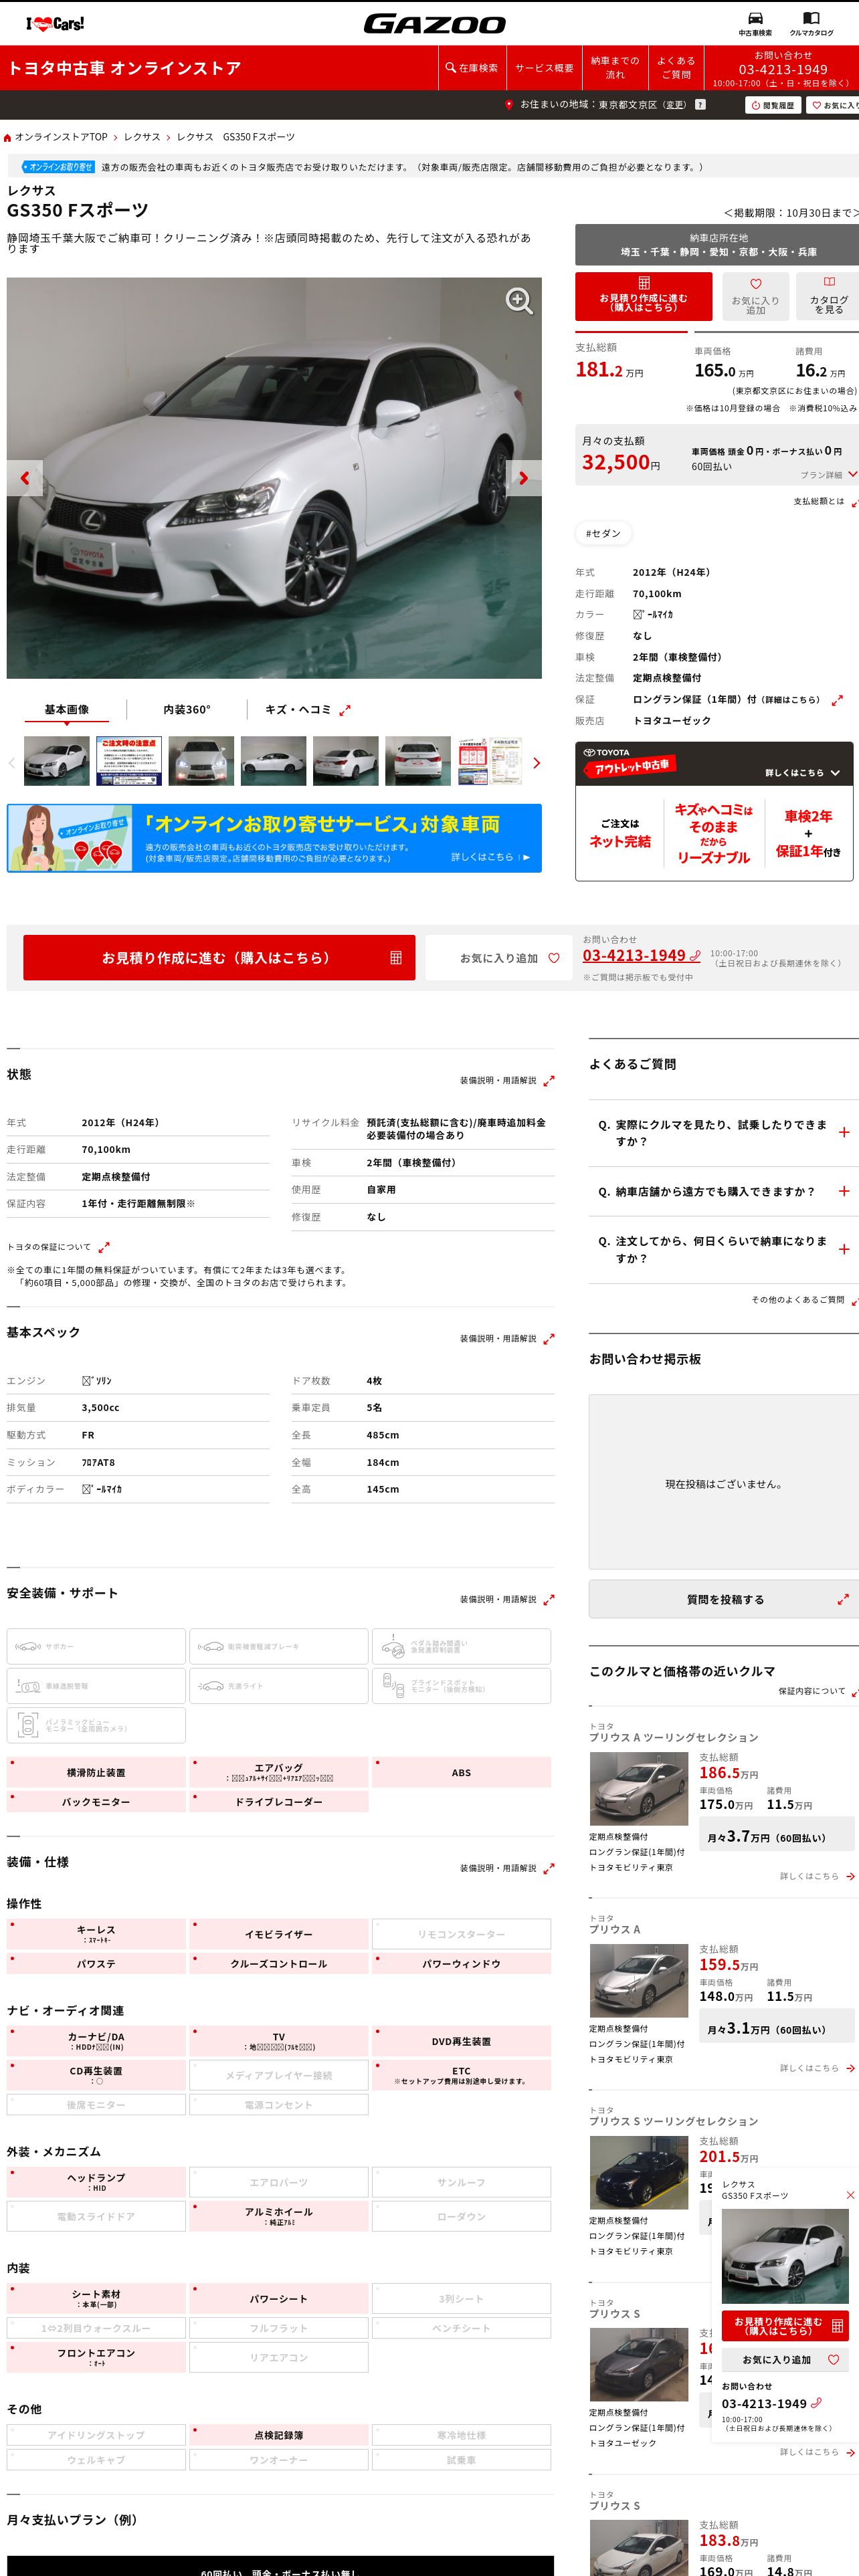This screenshot has width=859, height=2576.
Task: Open その他のよくあるご質問 link
Action: point(804,1300)
